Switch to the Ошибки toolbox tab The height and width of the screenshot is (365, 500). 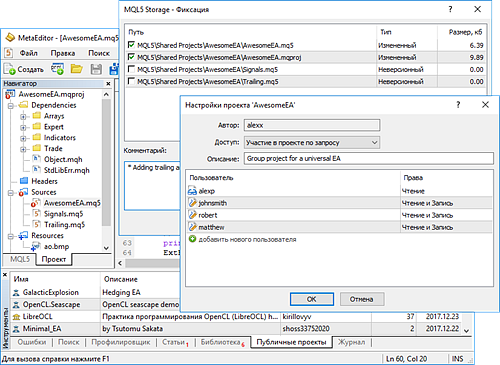point(32,342)
